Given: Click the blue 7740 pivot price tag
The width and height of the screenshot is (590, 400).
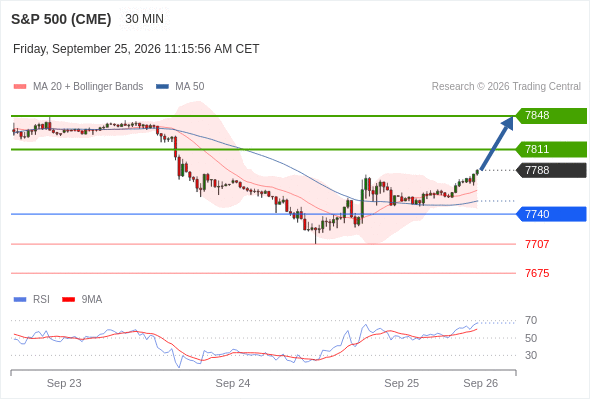Looking at the screenshot, I should pos(552,214).
